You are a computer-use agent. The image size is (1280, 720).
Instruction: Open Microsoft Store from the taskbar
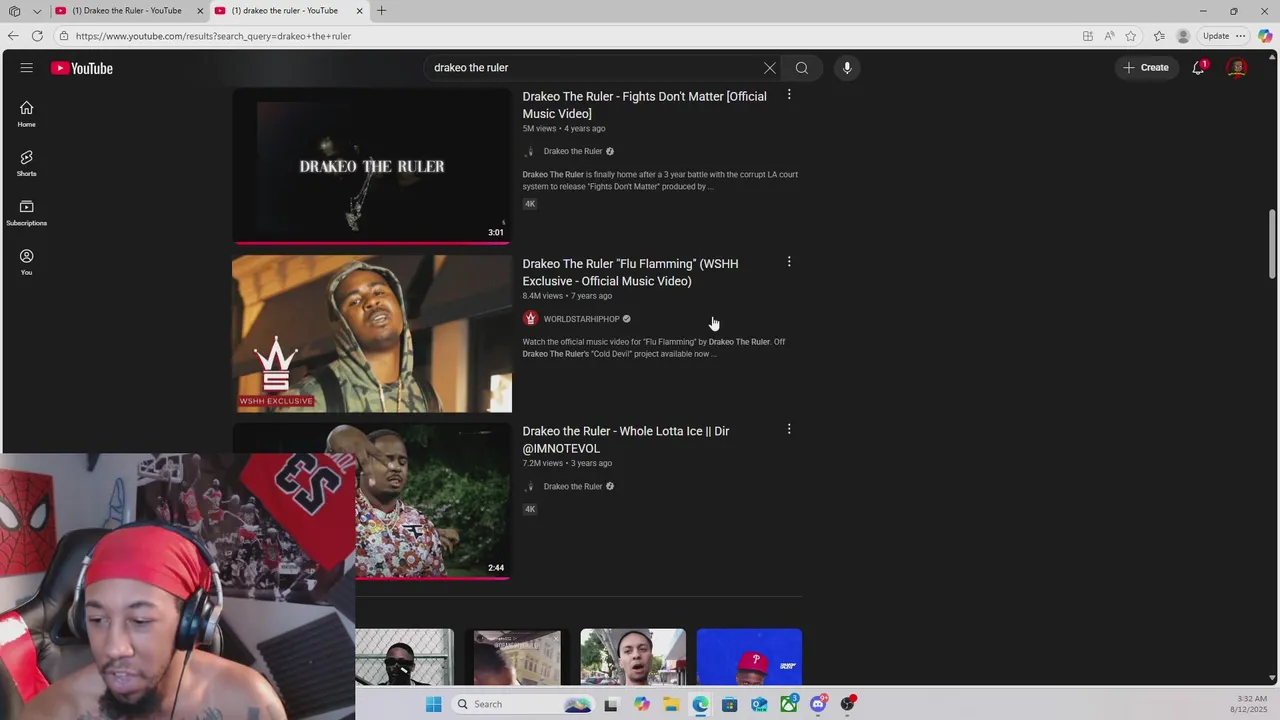[x=730, y=704]
